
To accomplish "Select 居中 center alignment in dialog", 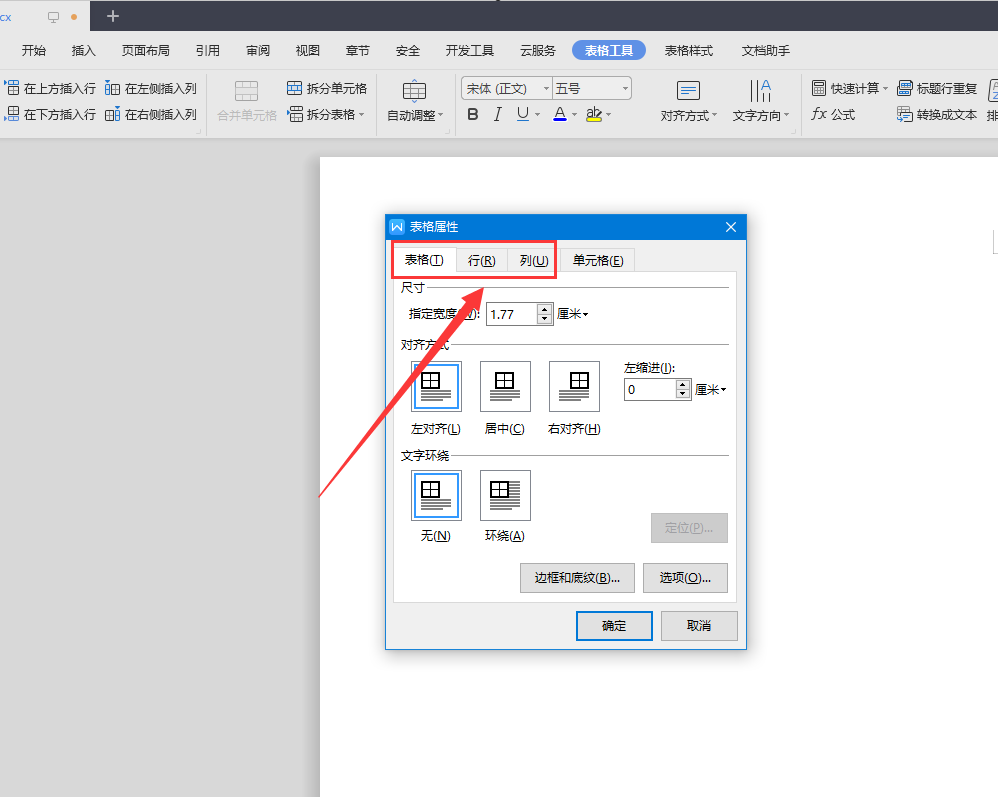I will point(505,386).
